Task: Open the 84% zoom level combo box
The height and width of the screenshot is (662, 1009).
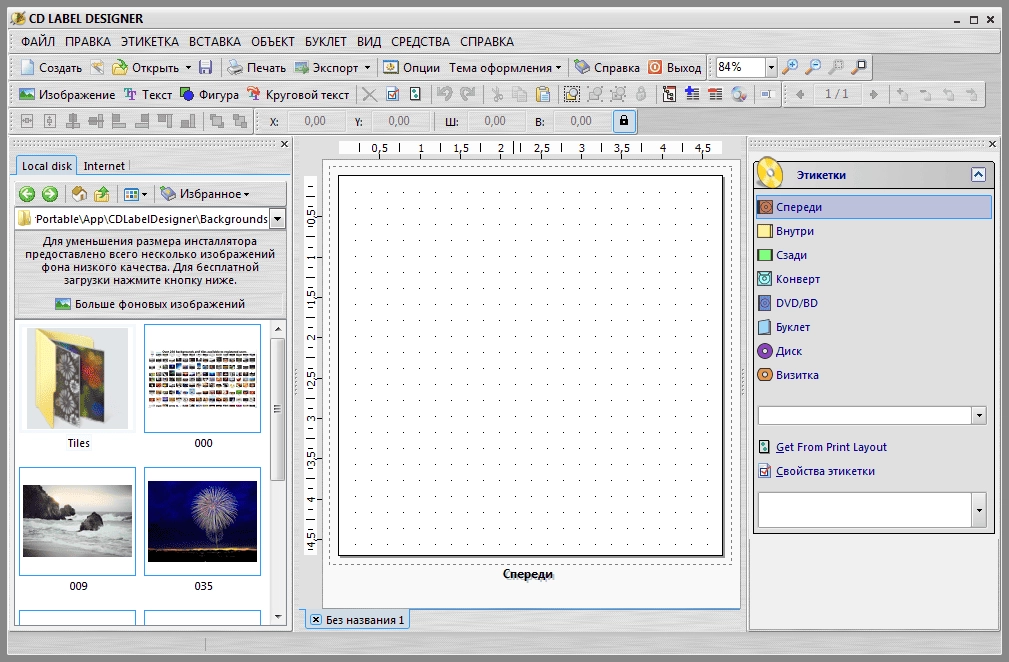Action: tap(746, 67)
